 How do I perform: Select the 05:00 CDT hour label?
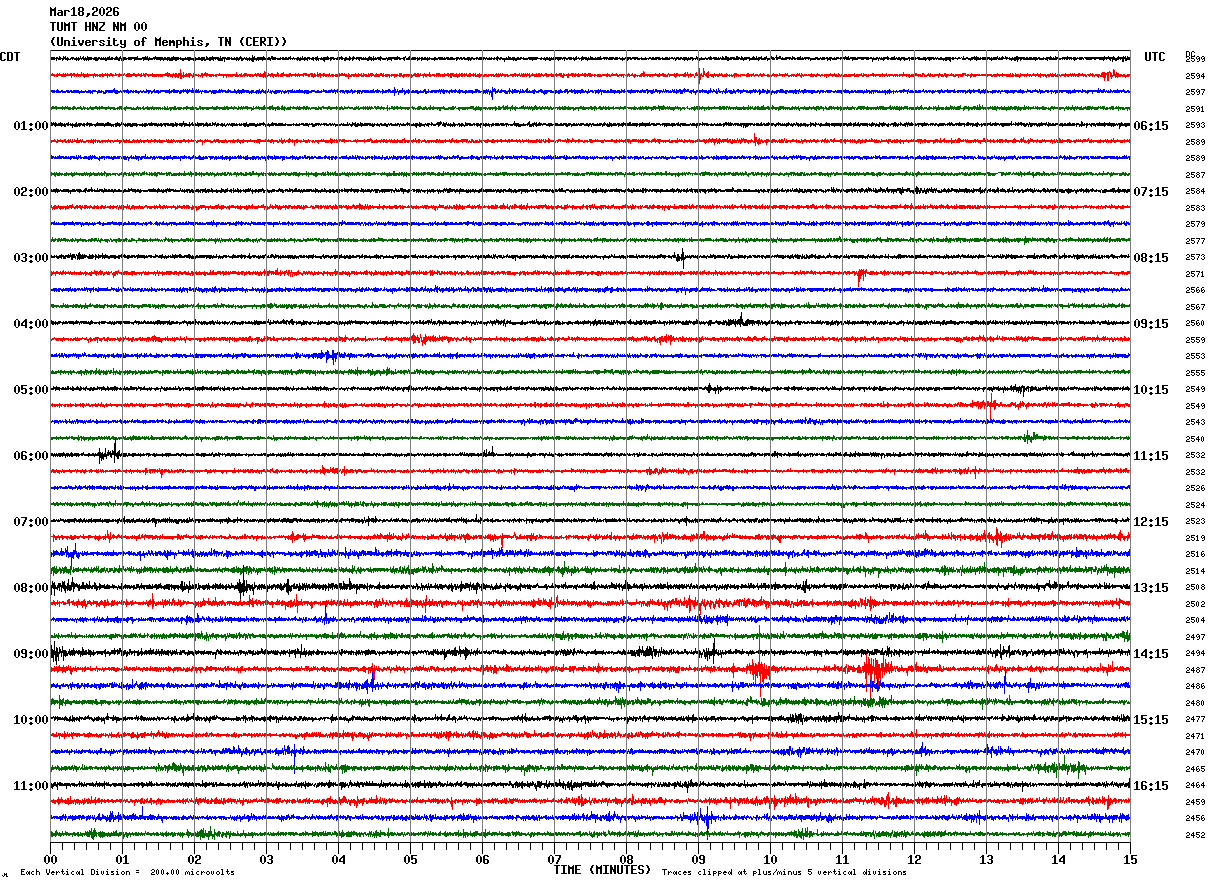pos(31,390)
